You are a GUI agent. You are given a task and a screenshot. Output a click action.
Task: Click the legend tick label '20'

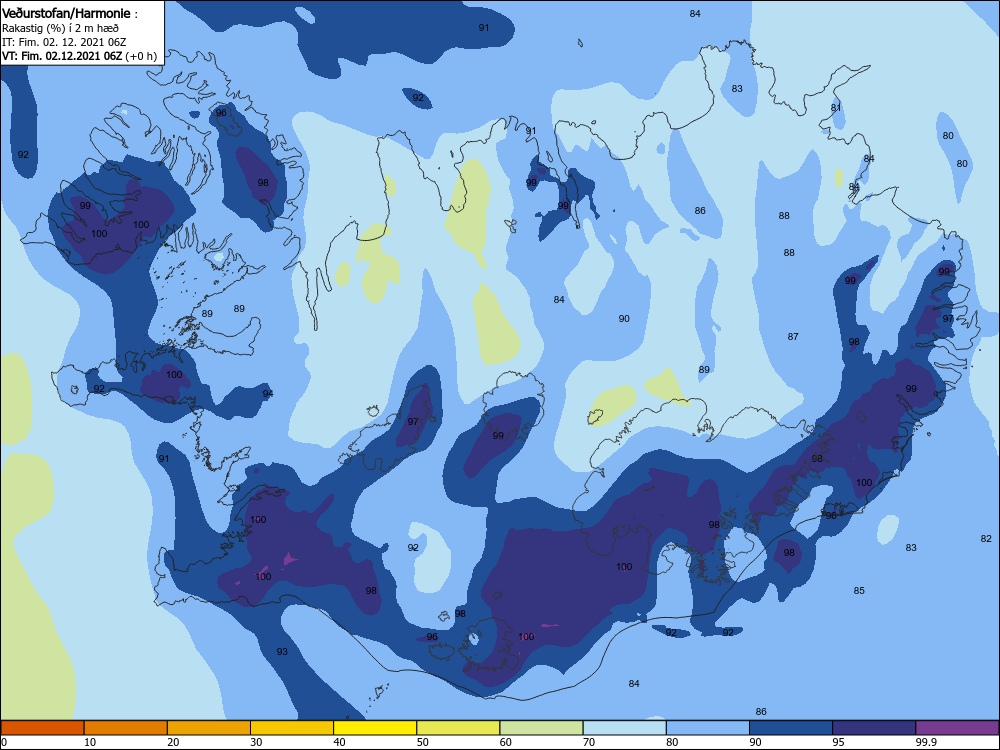173,742
